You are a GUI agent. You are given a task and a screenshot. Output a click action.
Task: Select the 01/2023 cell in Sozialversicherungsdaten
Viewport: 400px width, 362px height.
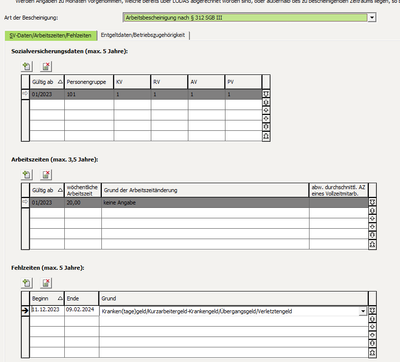point(47,94)
